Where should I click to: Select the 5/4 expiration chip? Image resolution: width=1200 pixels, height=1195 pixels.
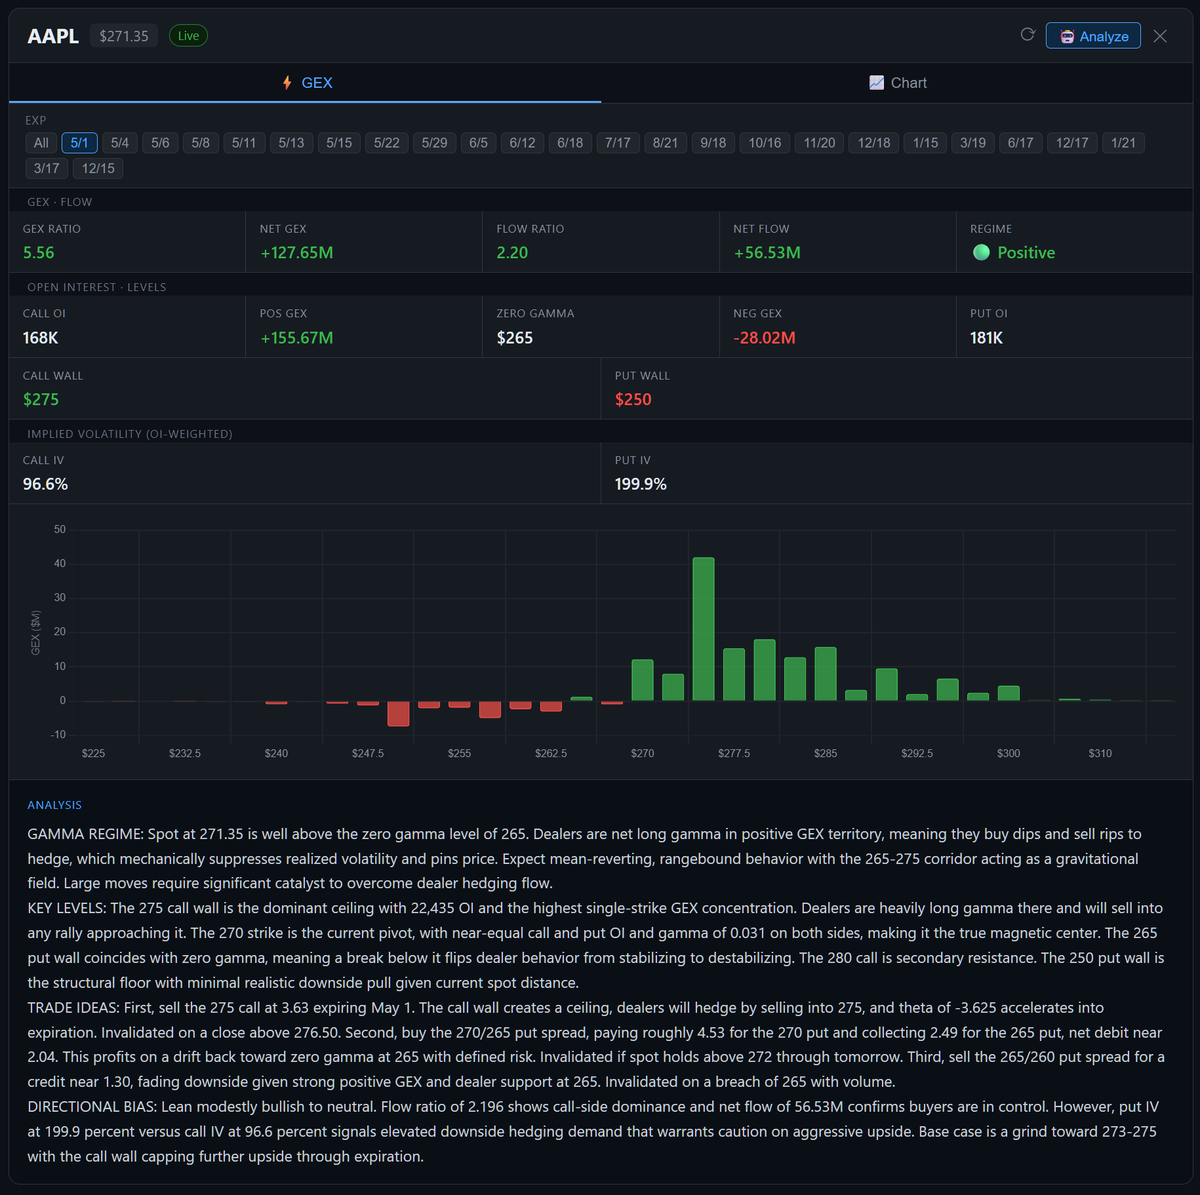click(120, 143)
